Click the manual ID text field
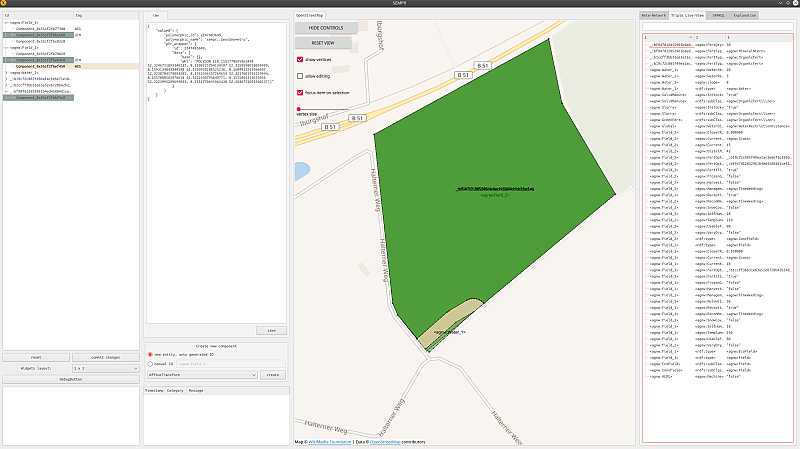 coord(231,364)
